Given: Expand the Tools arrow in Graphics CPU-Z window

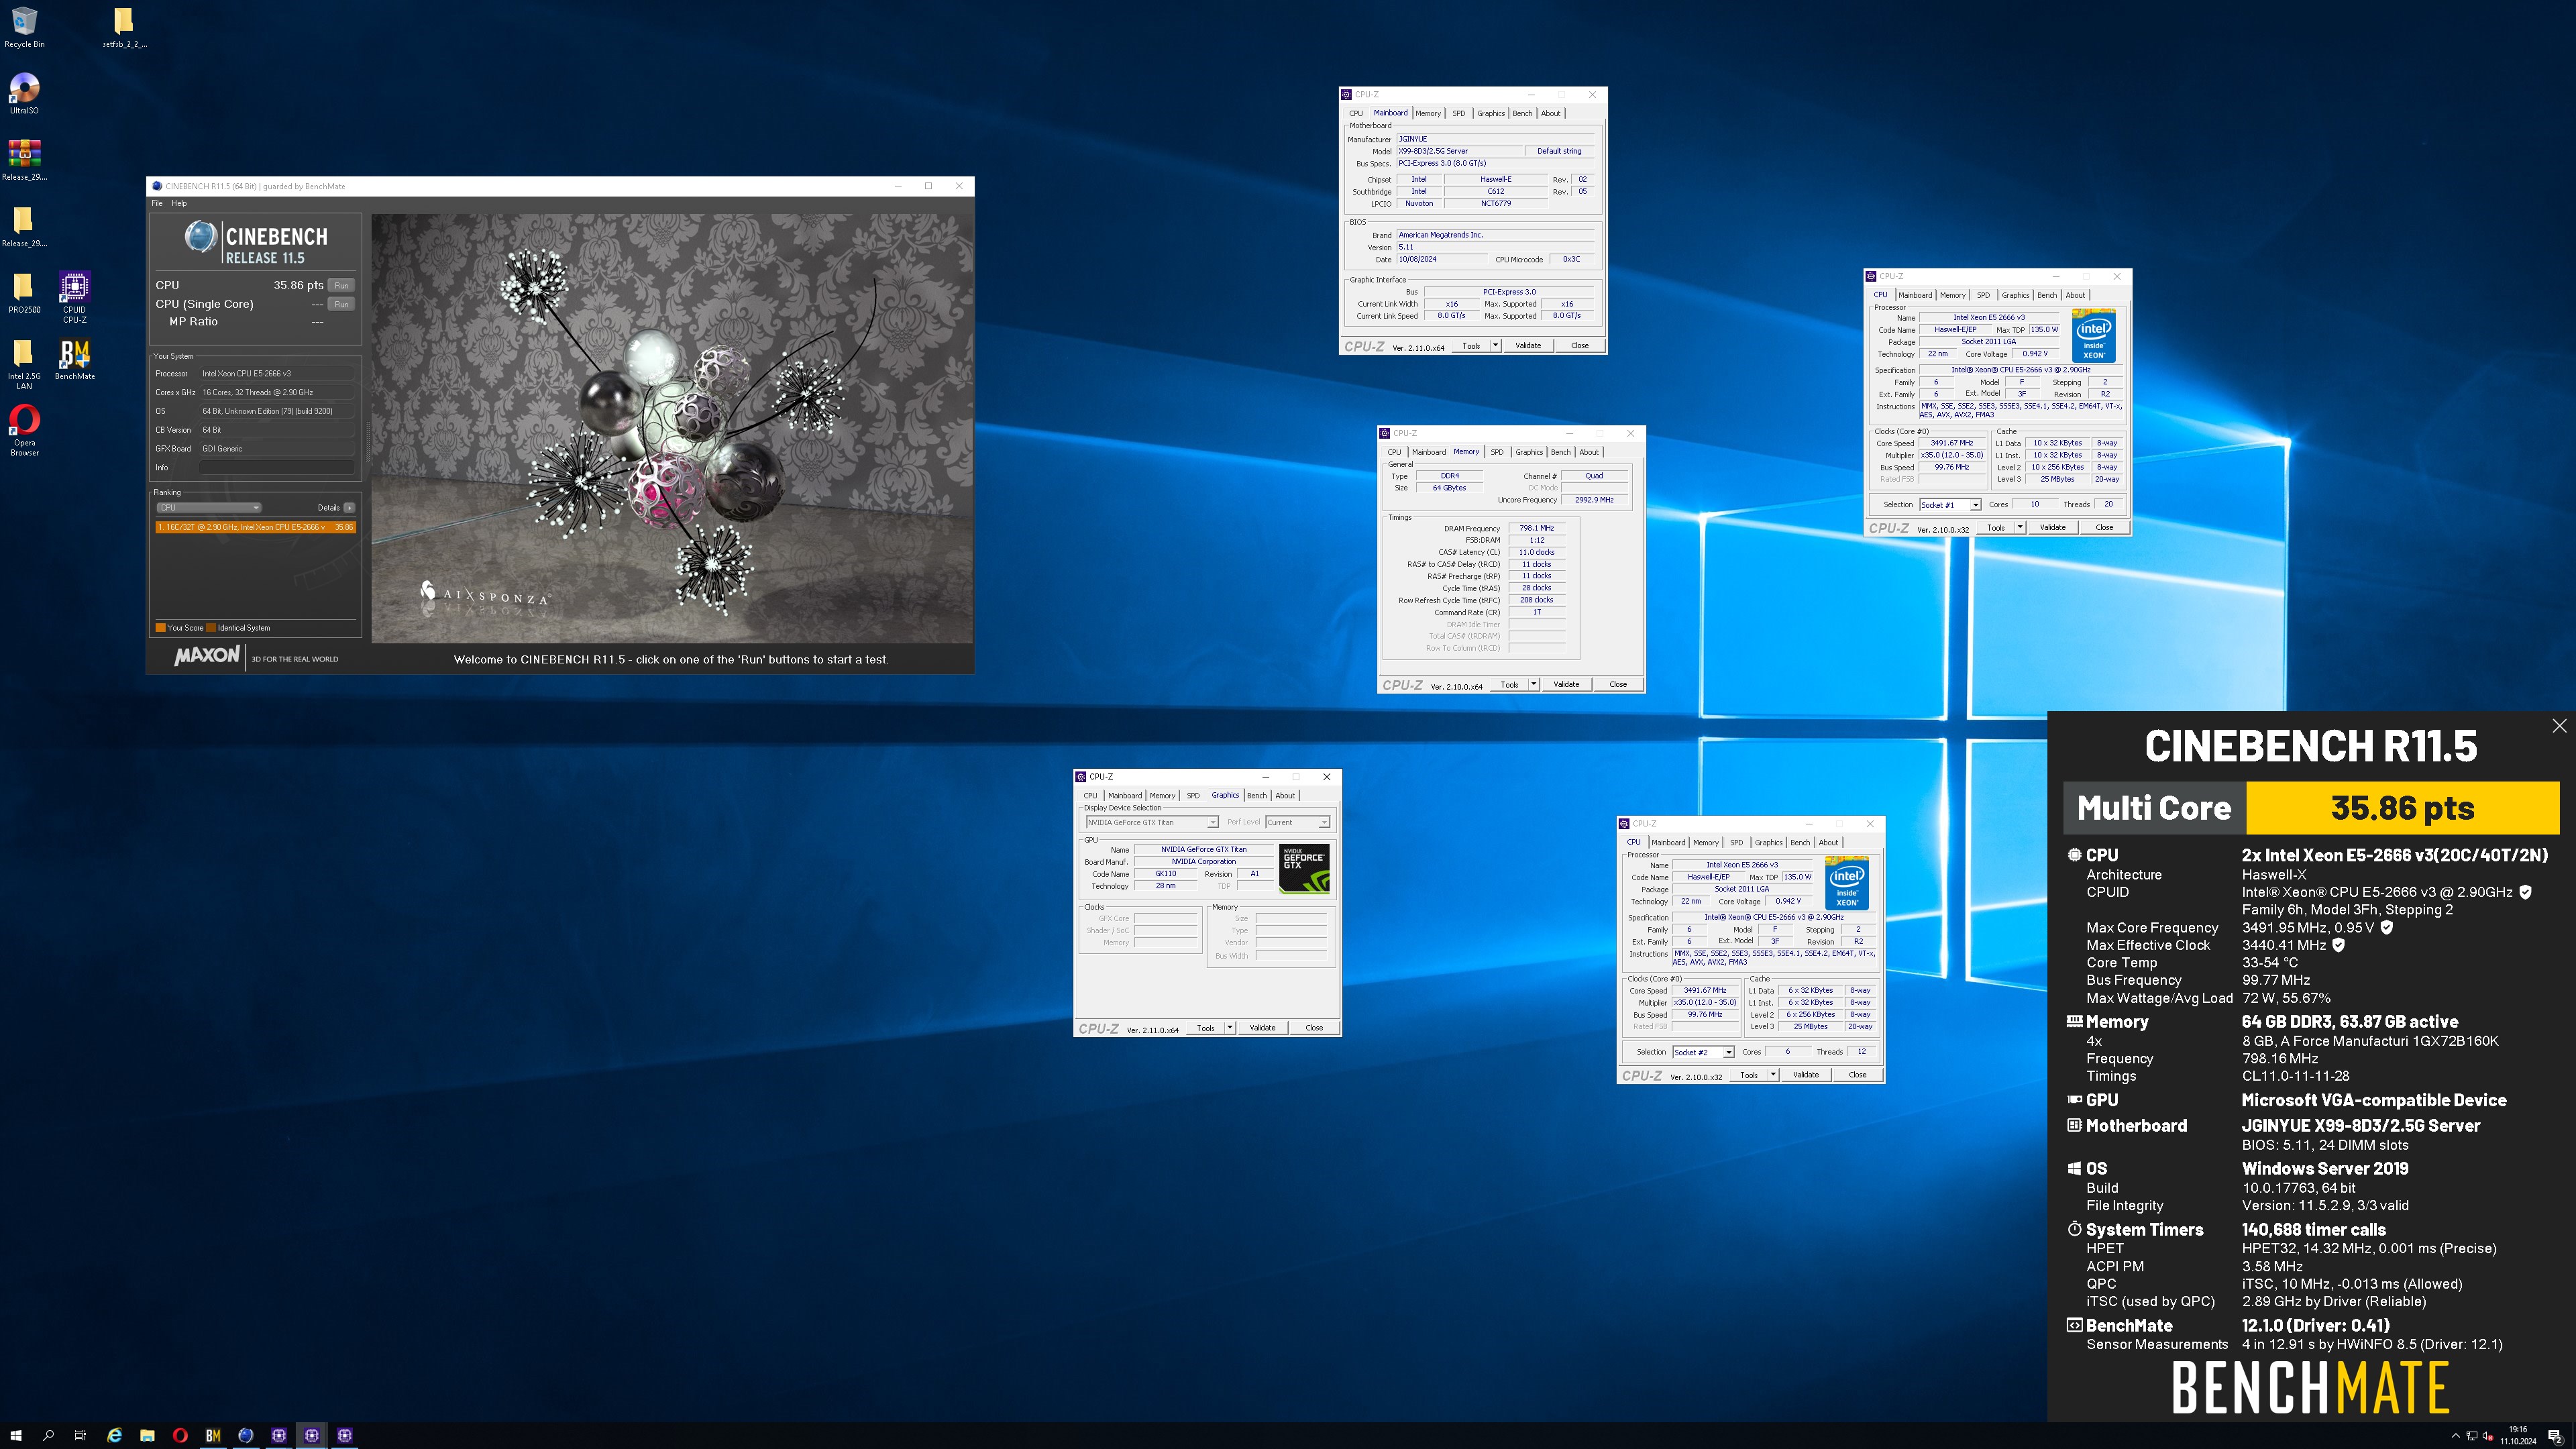Looking at the screenshot, I should 1229,1028.
